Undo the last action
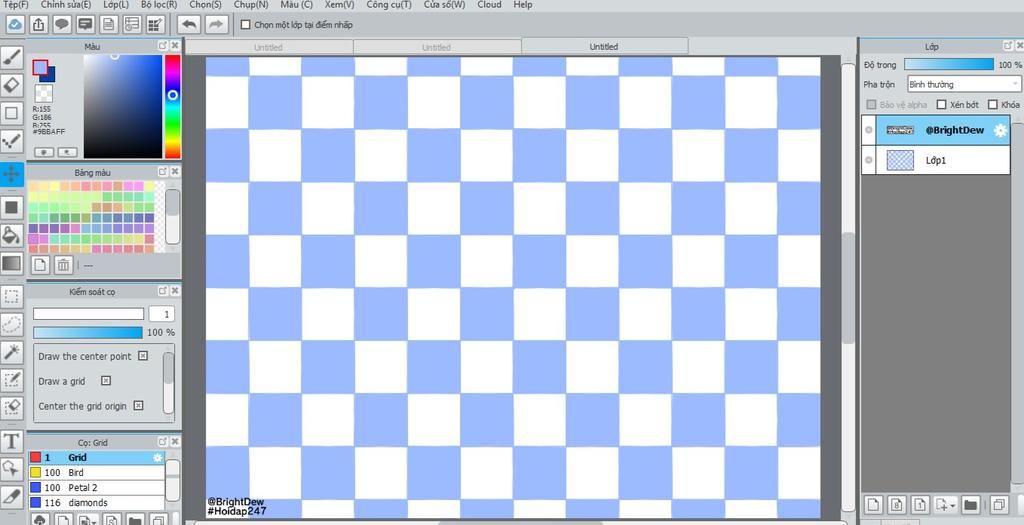The width and height of the screenshot is (1024, 525). coord(189,25)
